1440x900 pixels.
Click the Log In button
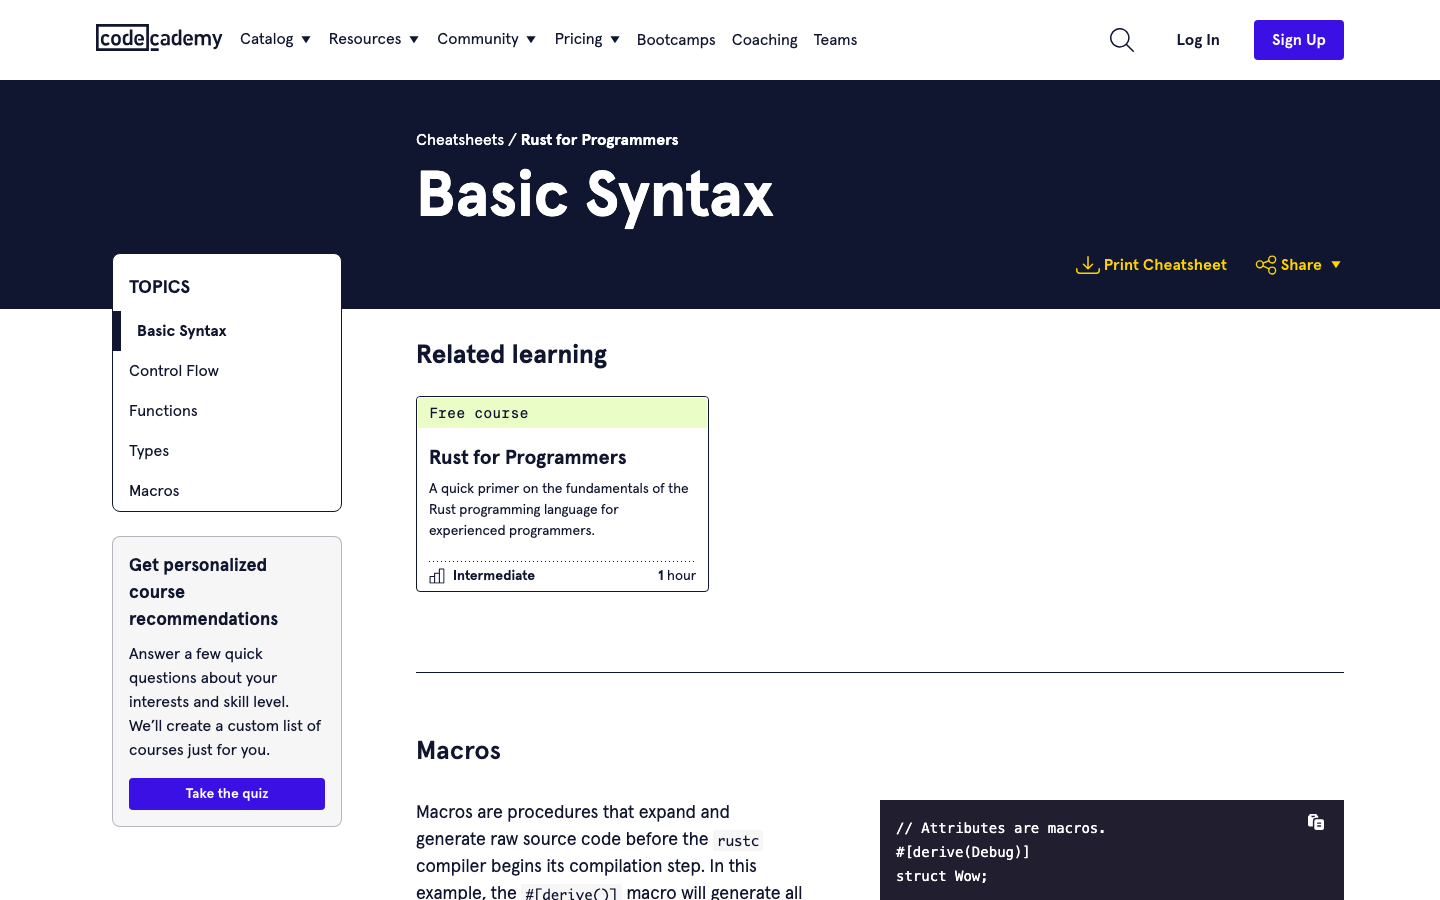(x=1198, y=40)
